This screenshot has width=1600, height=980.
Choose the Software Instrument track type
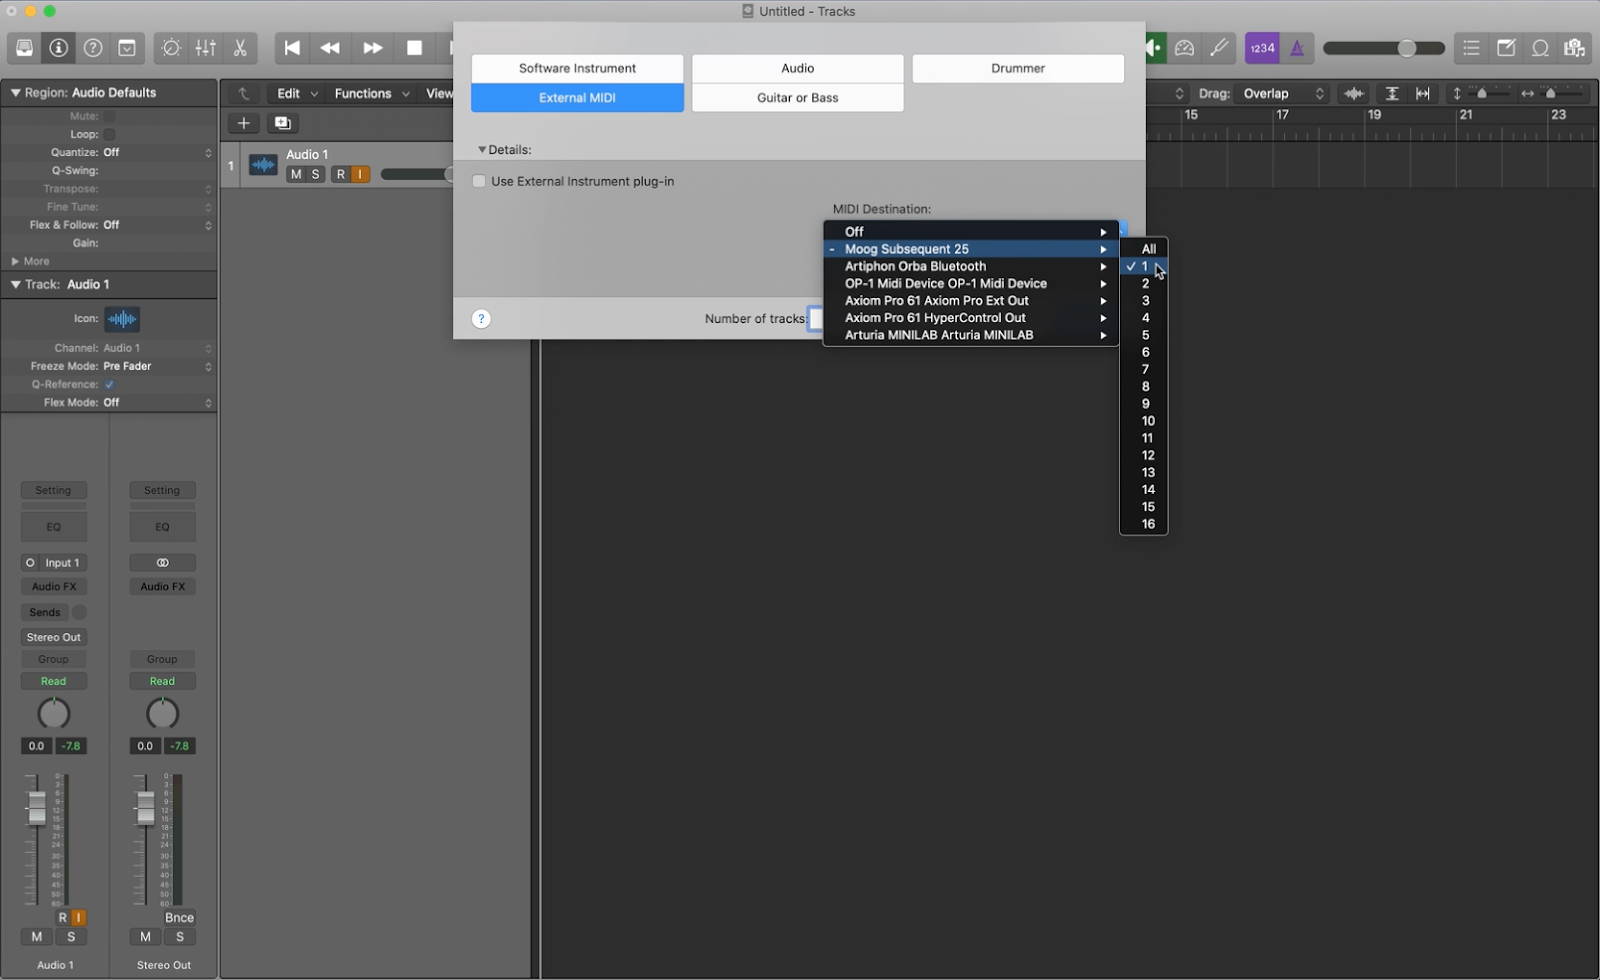point(577,68)
